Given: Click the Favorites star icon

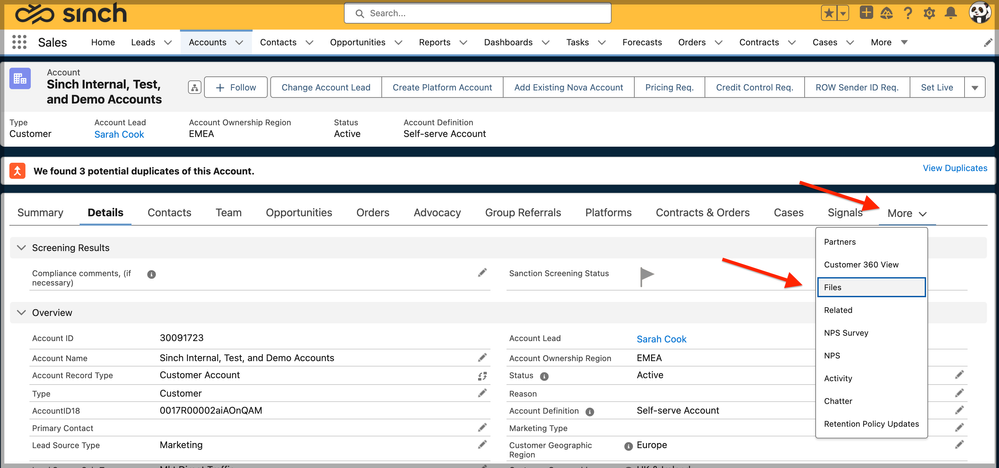Looking at the screenshot, I should coord(829,13).
